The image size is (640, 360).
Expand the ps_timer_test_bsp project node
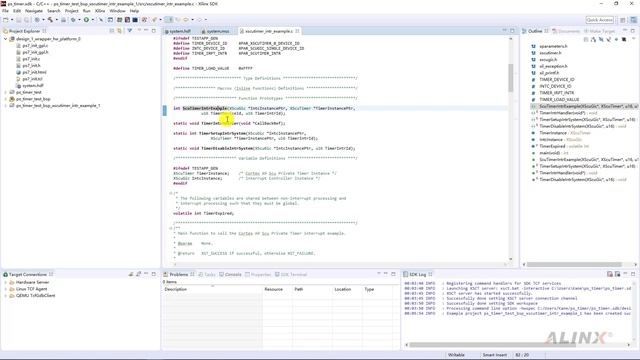(5, 99)
